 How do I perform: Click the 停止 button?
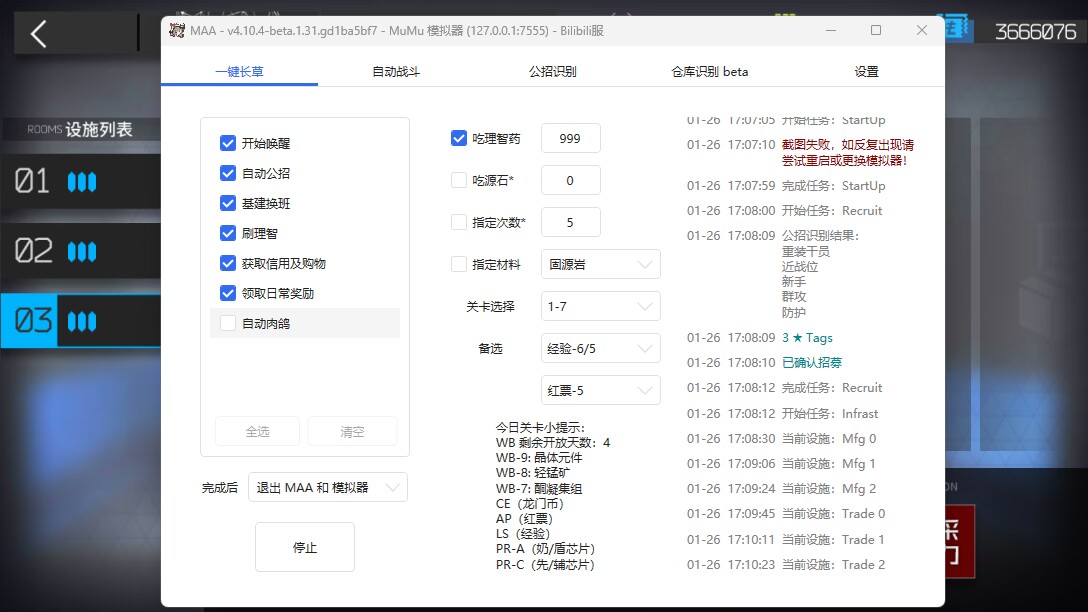coord(305,547)
